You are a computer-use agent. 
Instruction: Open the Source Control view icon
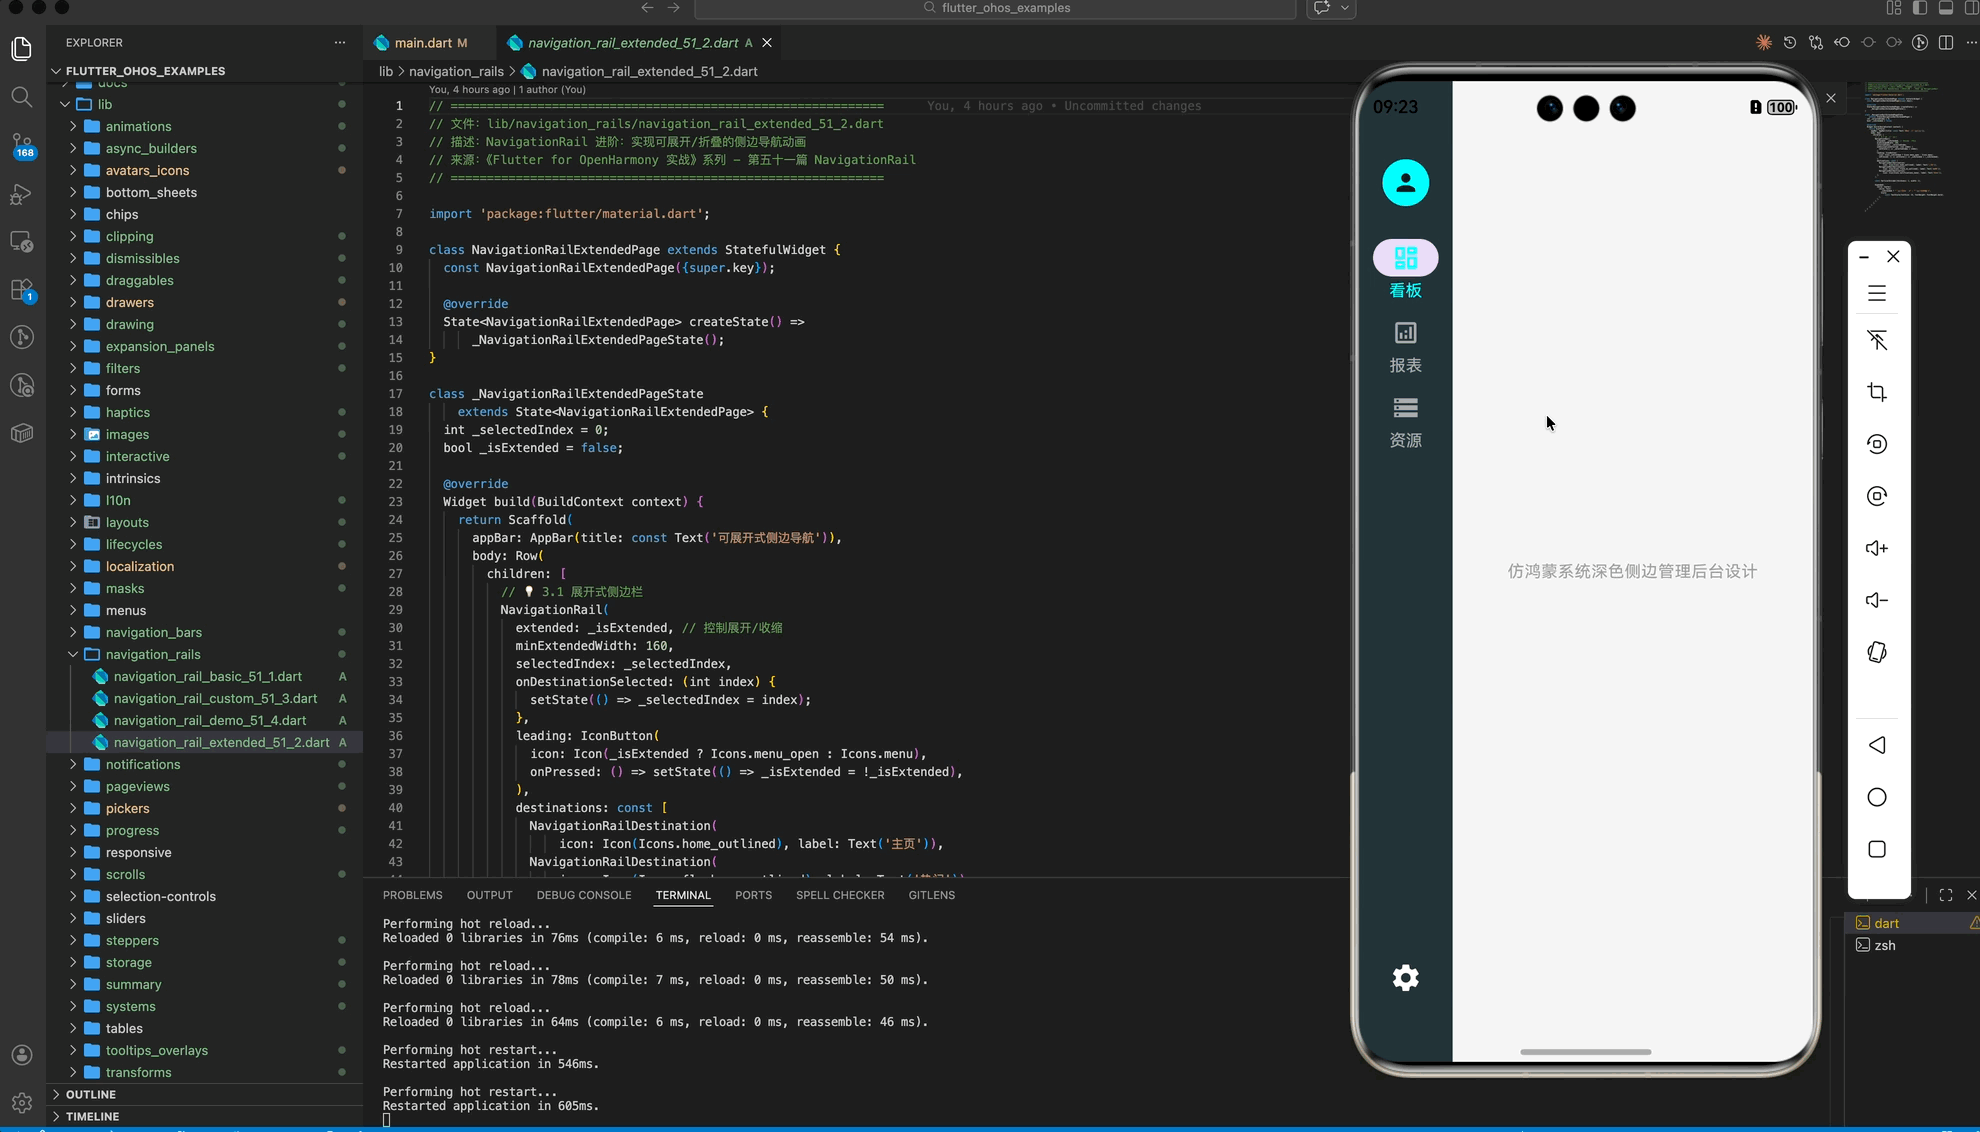[22, 144]
